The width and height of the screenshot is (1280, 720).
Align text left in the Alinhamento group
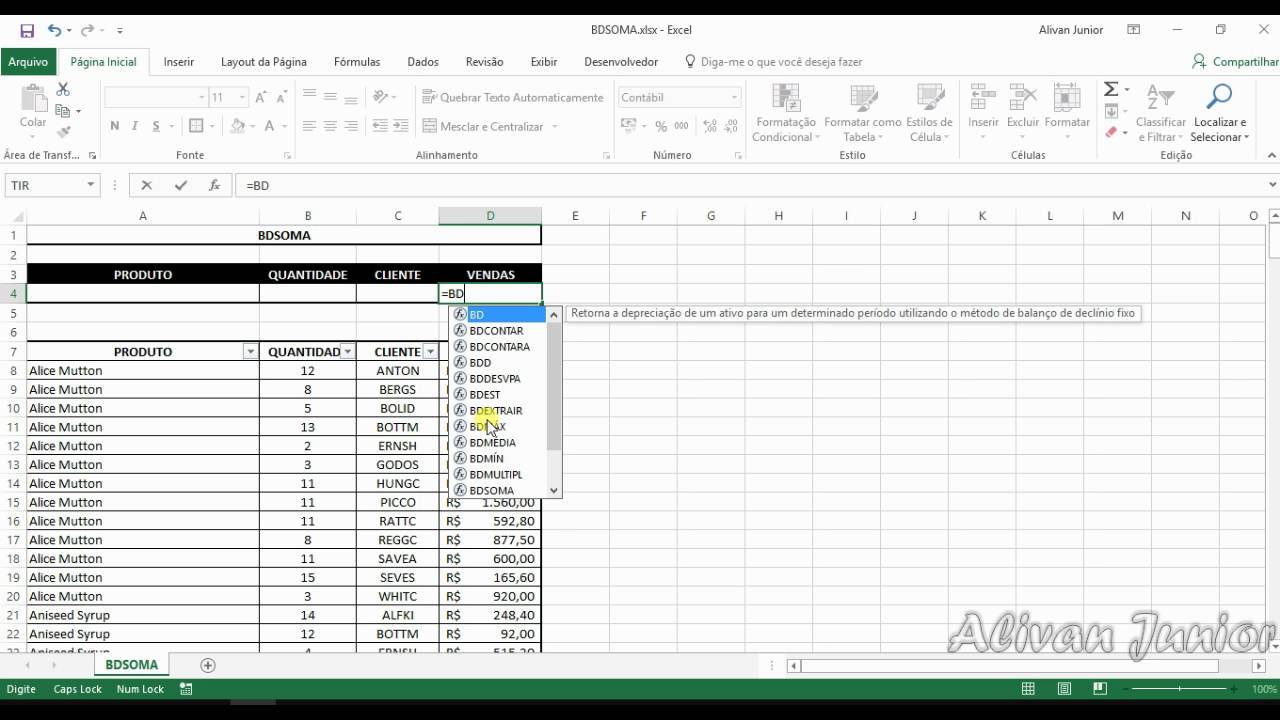[x=309, y=126]
